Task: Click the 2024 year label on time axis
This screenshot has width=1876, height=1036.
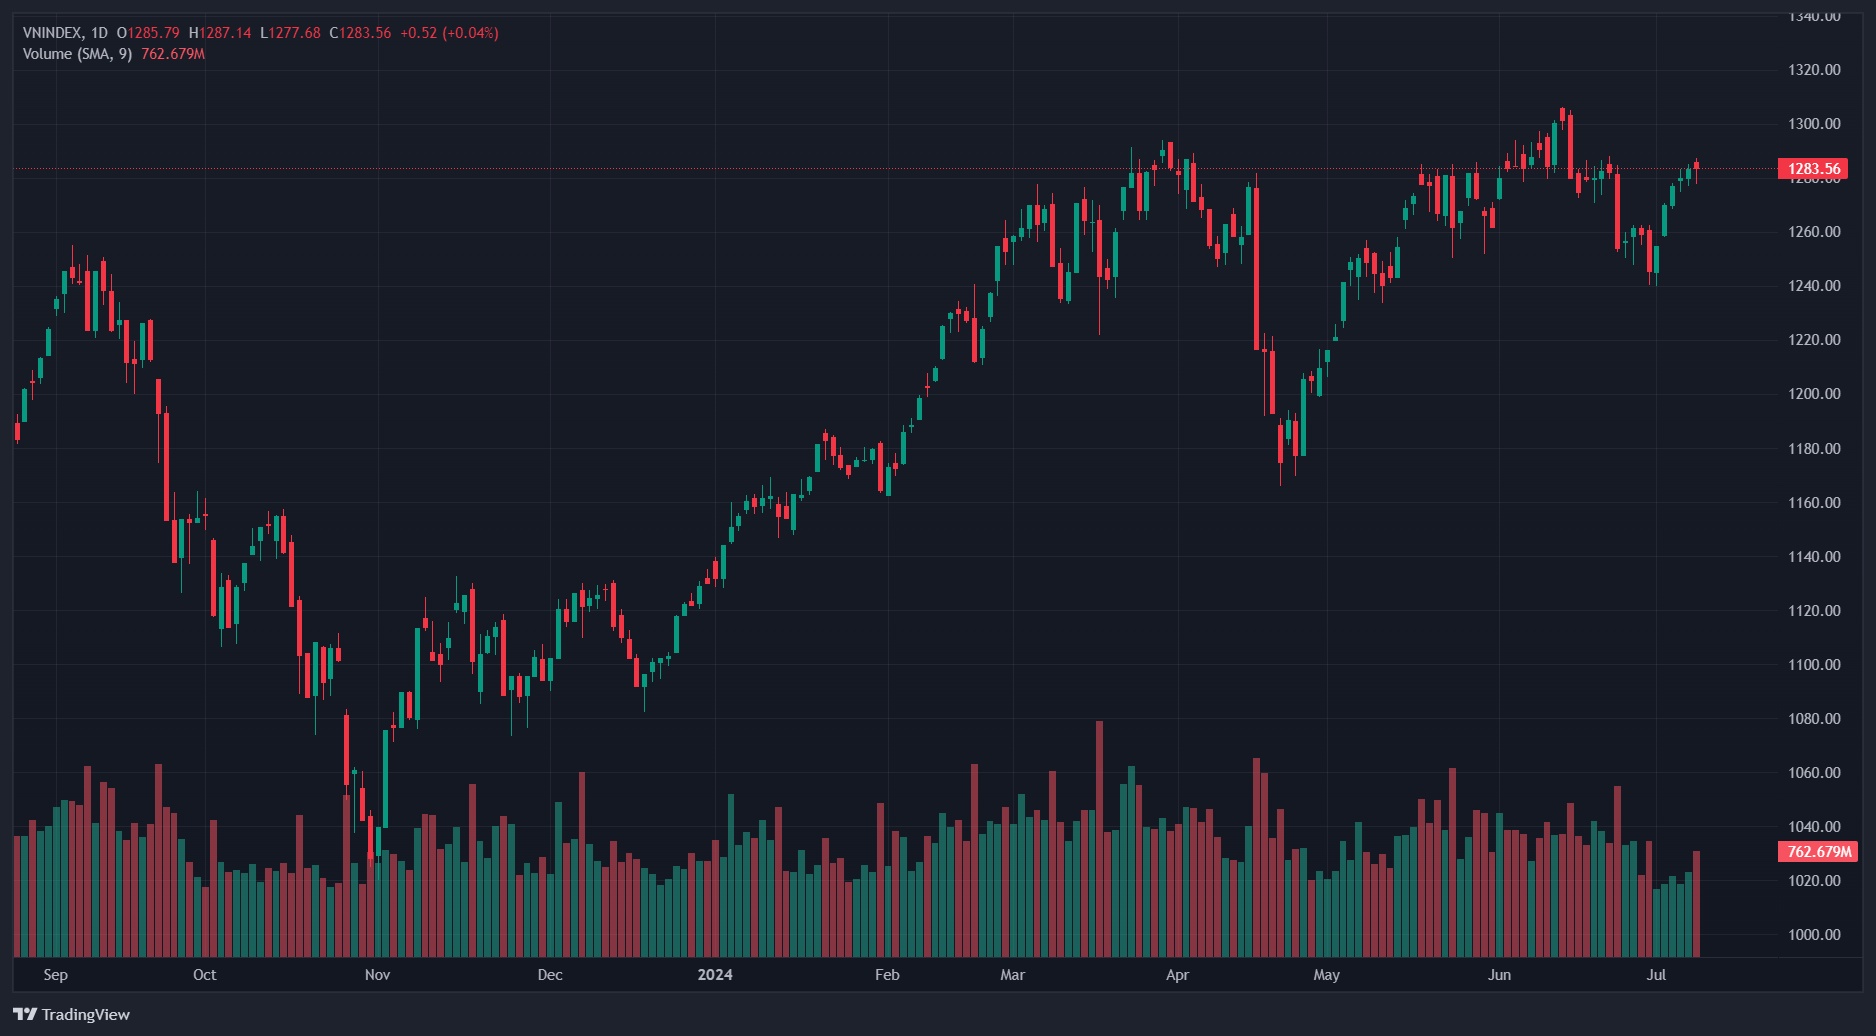Action: click(x=715, y=975)
